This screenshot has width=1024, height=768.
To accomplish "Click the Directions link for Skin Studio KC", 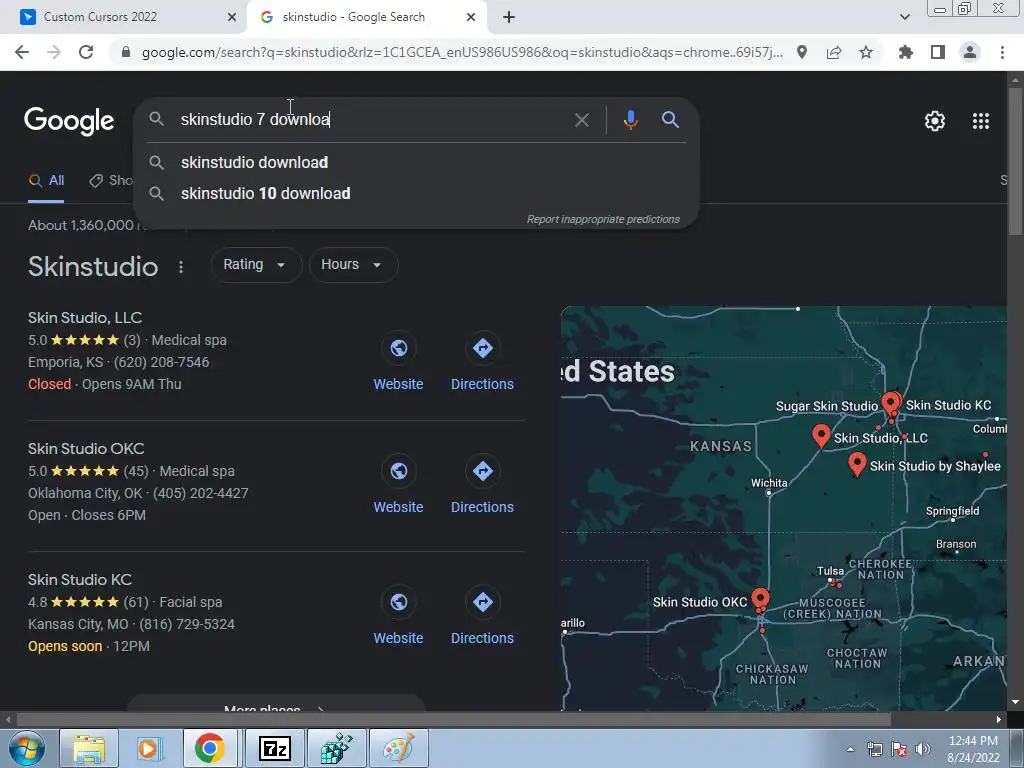I will point(483,638).
